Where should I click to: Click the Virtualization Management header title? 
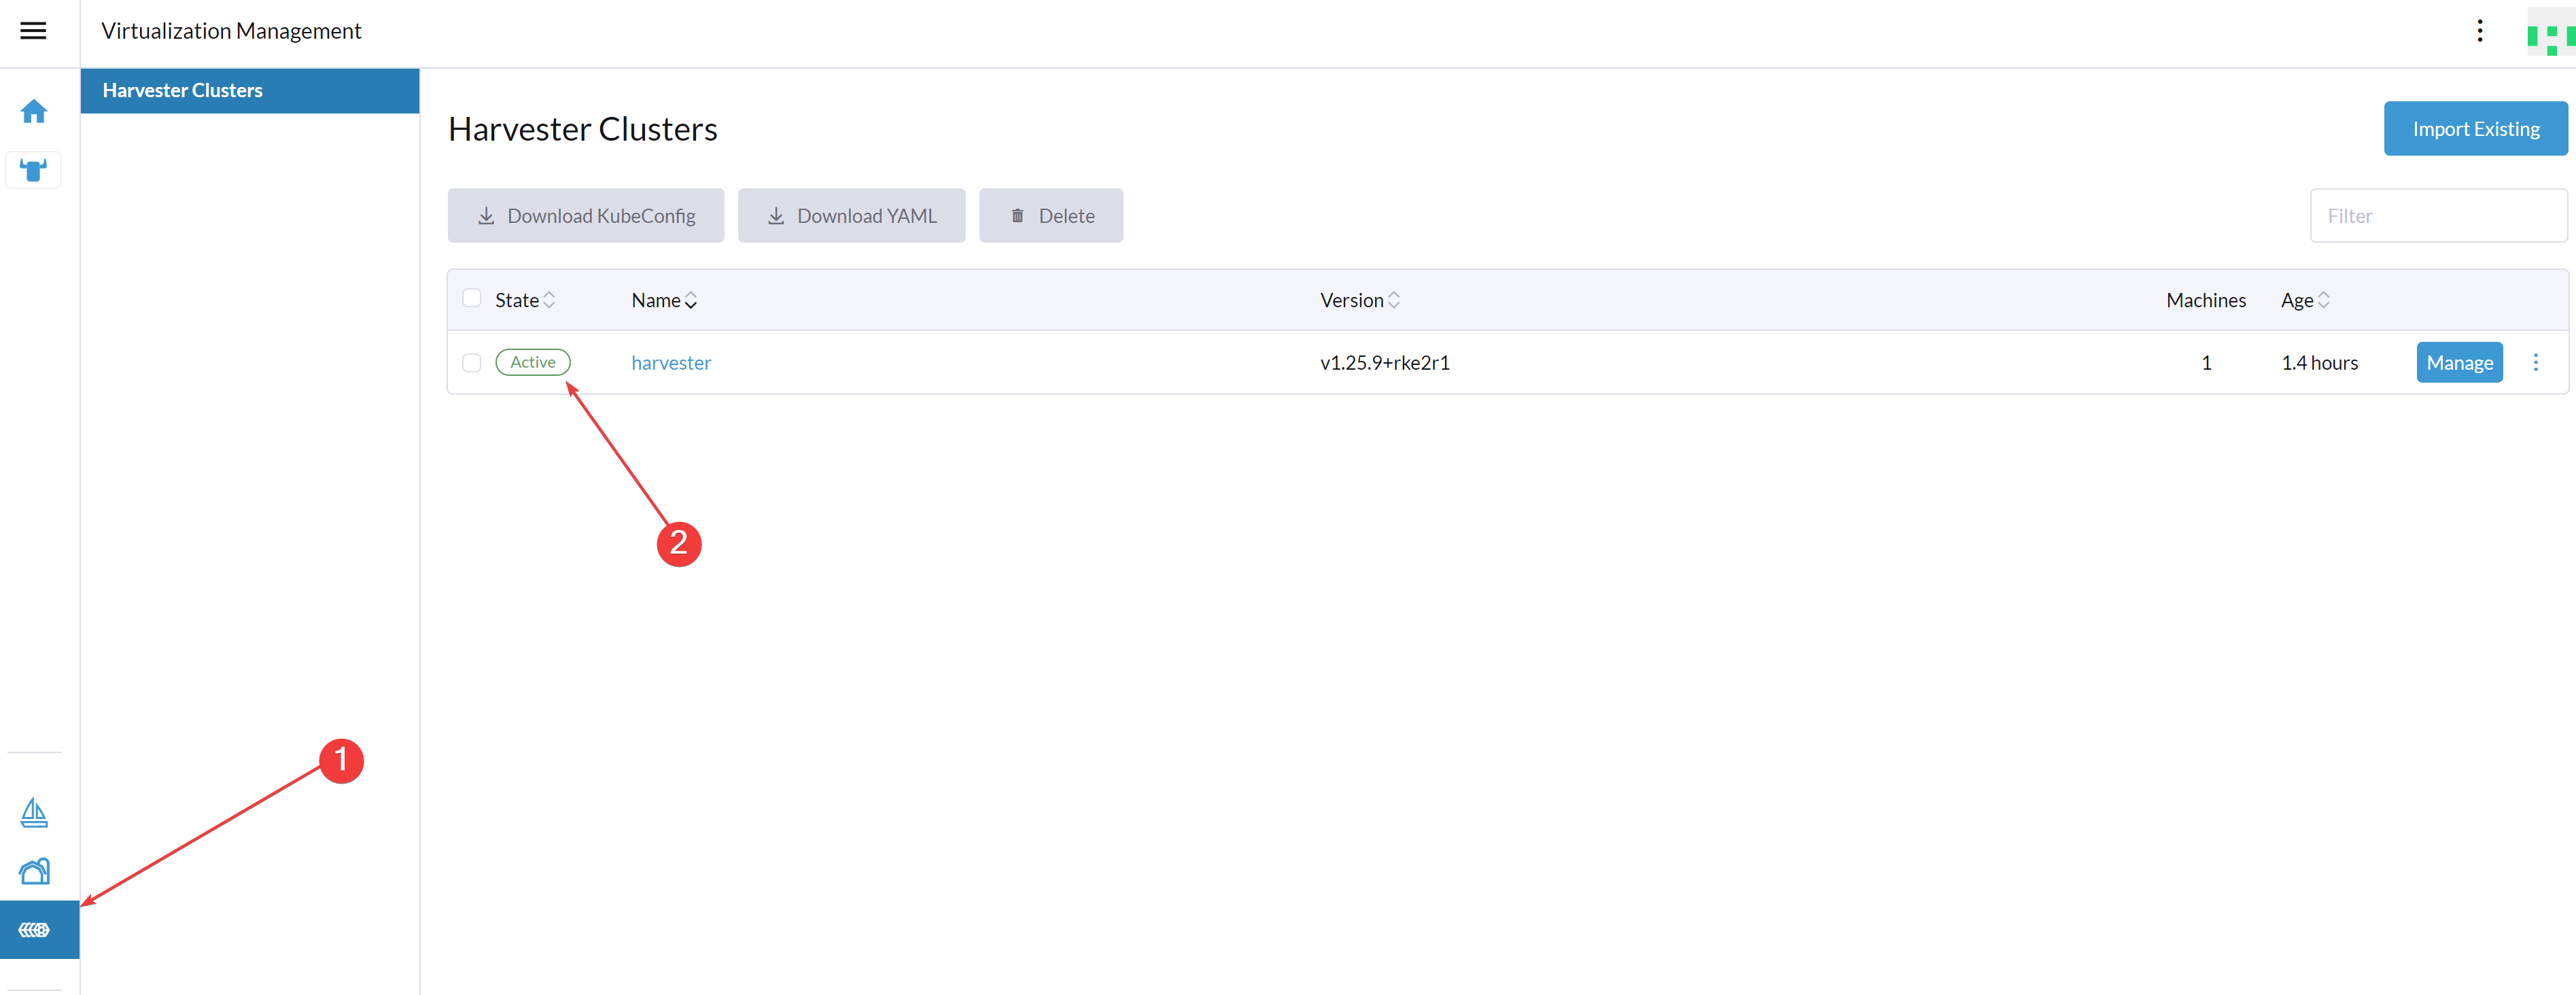coord(231,31)
